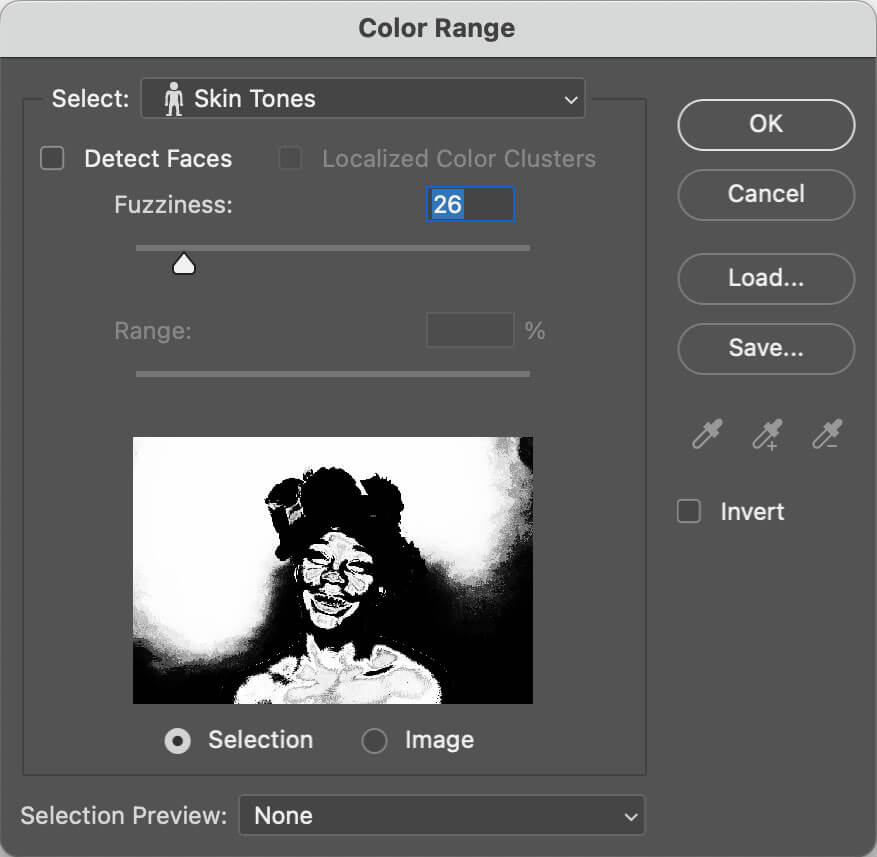Click the Save... button
The width and height of the screenshot is (877, 857).
pos(766,349)
